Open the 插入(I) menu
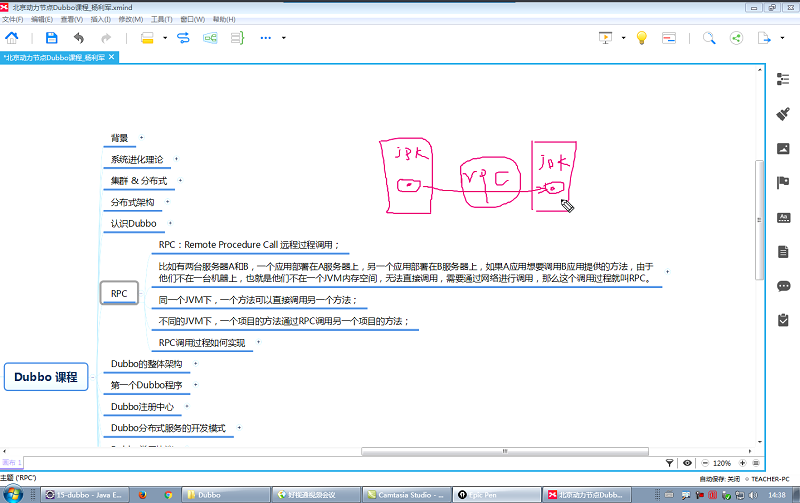Screen dimensions: 800x503 101,19
